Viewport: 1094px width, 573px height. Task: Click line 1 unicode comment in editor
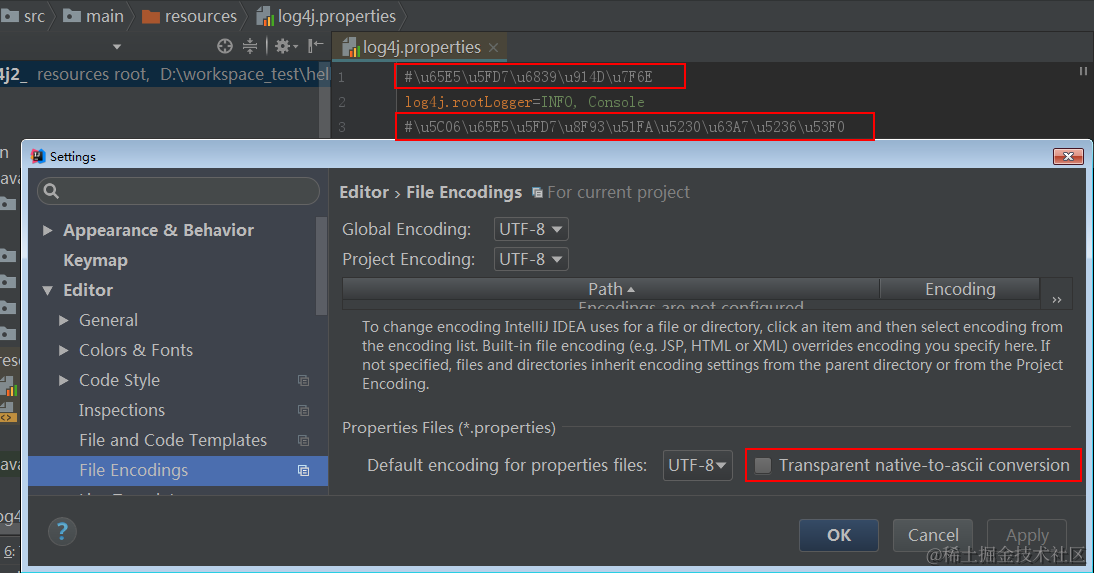pyautogui.click(x=528, y=77)
